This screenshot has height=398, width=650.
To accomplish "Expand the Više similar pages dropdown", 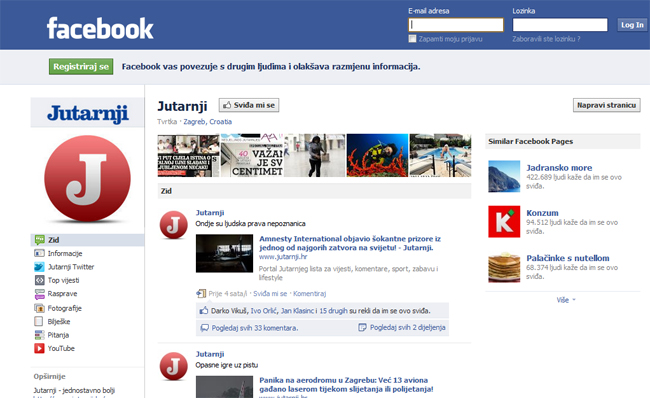I will [x=566, y=300].
